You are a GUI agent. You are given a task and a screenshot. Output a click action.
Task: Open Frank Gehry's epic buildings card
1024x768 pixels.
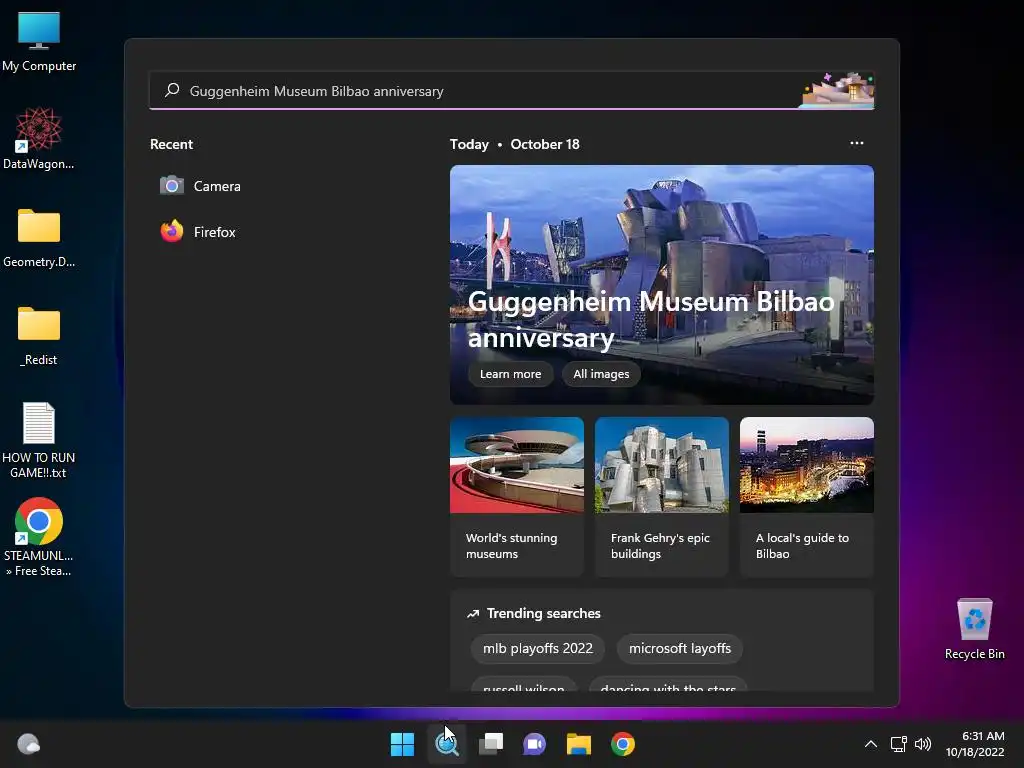pyautogui.click(x=662, y=496)
